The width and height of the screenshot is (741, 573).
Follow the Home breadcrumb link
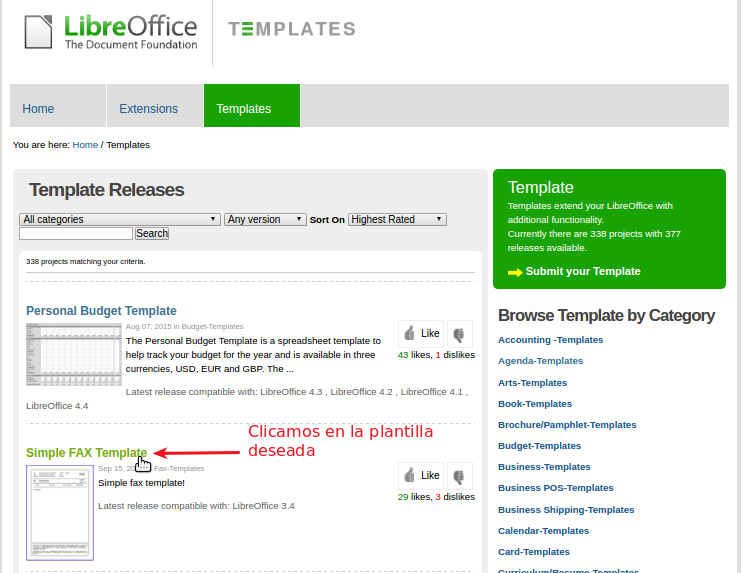click(x=85, y=145)
